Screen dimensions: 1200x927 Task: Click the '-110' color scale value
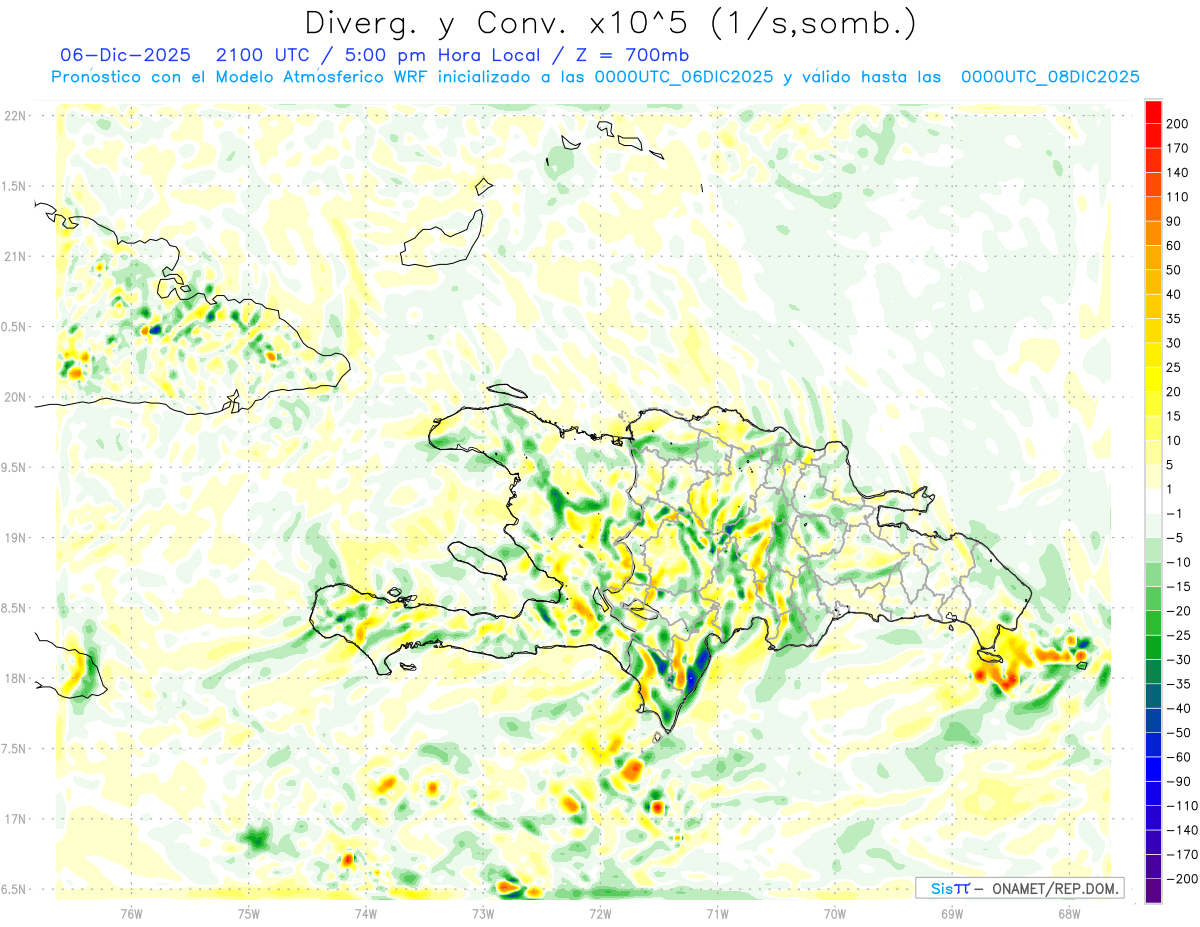(x=1180, y=805)
